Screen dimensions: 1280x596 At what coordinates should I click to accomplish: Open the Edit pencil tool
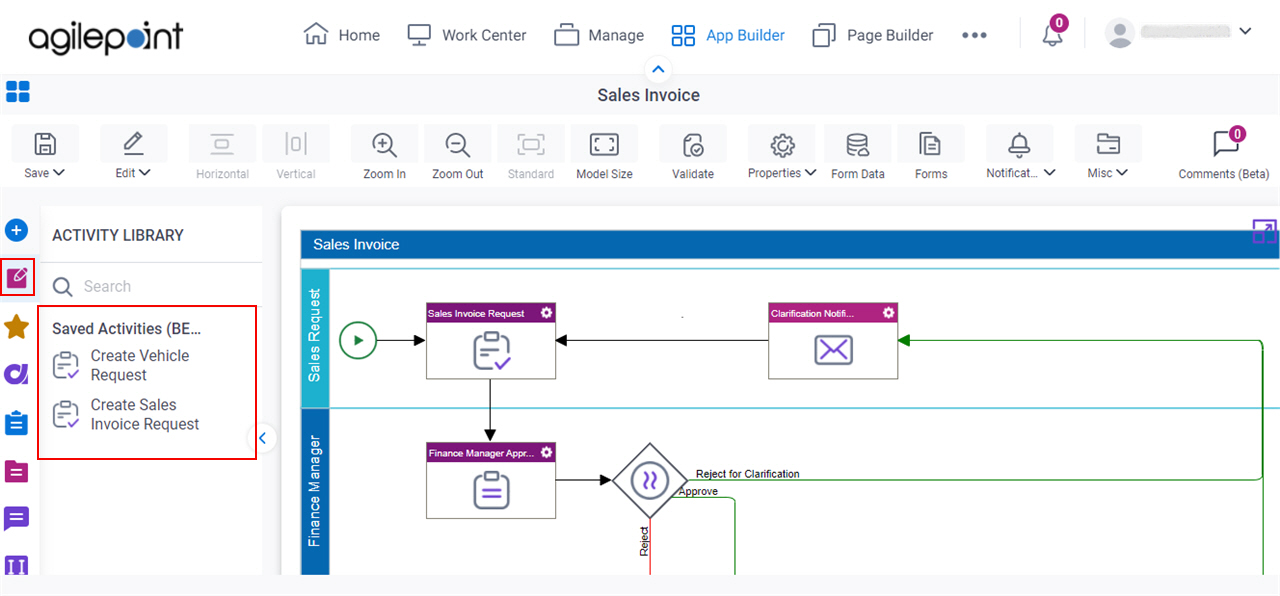pos(133,144)
